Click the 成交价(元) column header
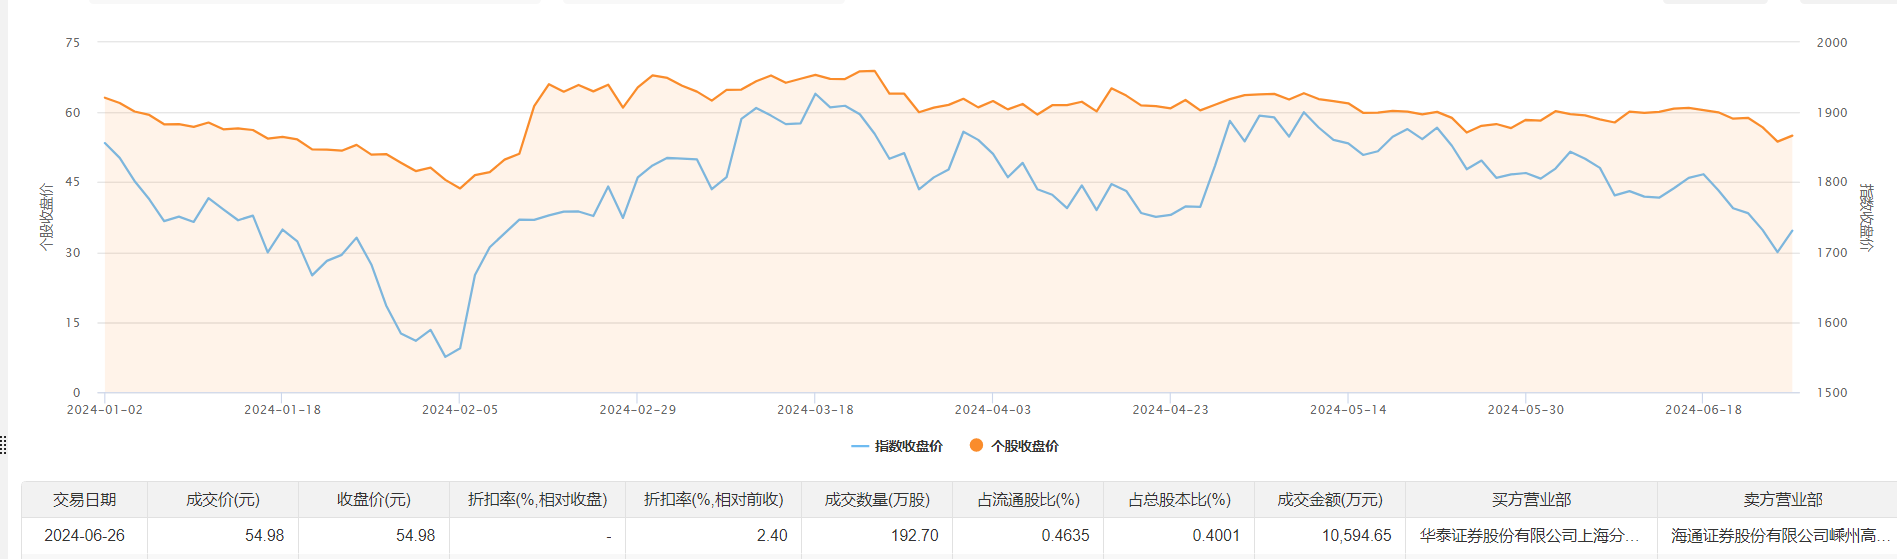The image size is (1897, 559). point(223,499)
